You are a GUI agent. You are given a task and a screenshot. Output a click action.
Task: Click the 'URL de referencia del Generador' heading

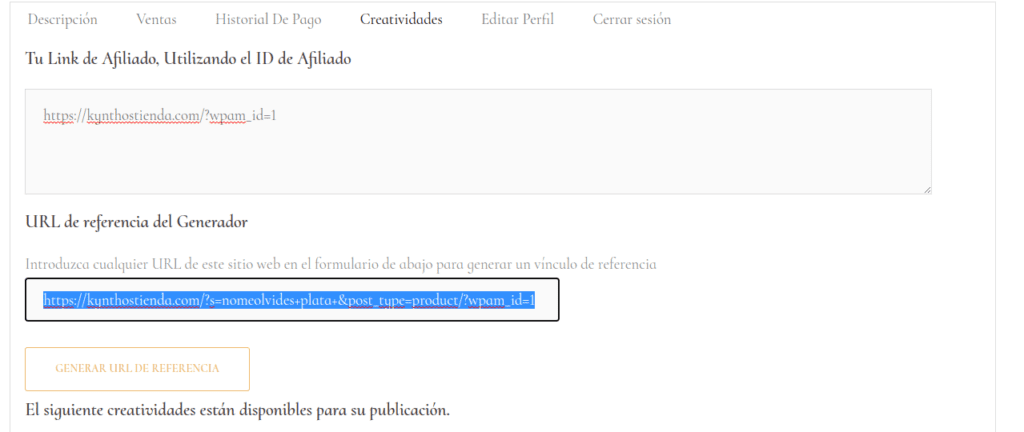click(136, 221)
